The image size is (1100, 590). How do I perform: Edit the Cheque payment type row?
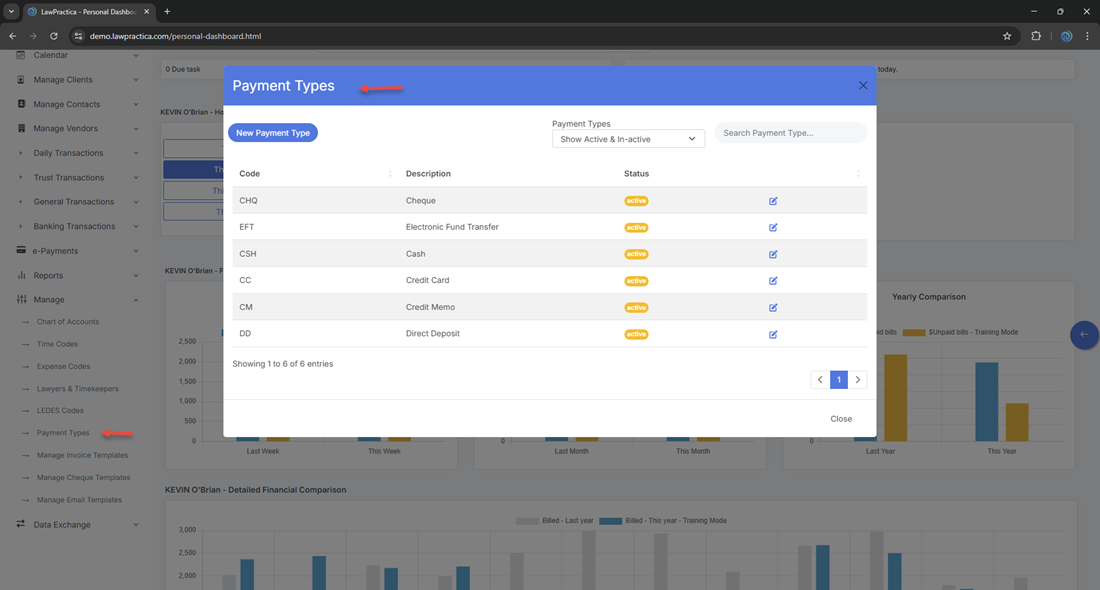click(x=773, y=201)
